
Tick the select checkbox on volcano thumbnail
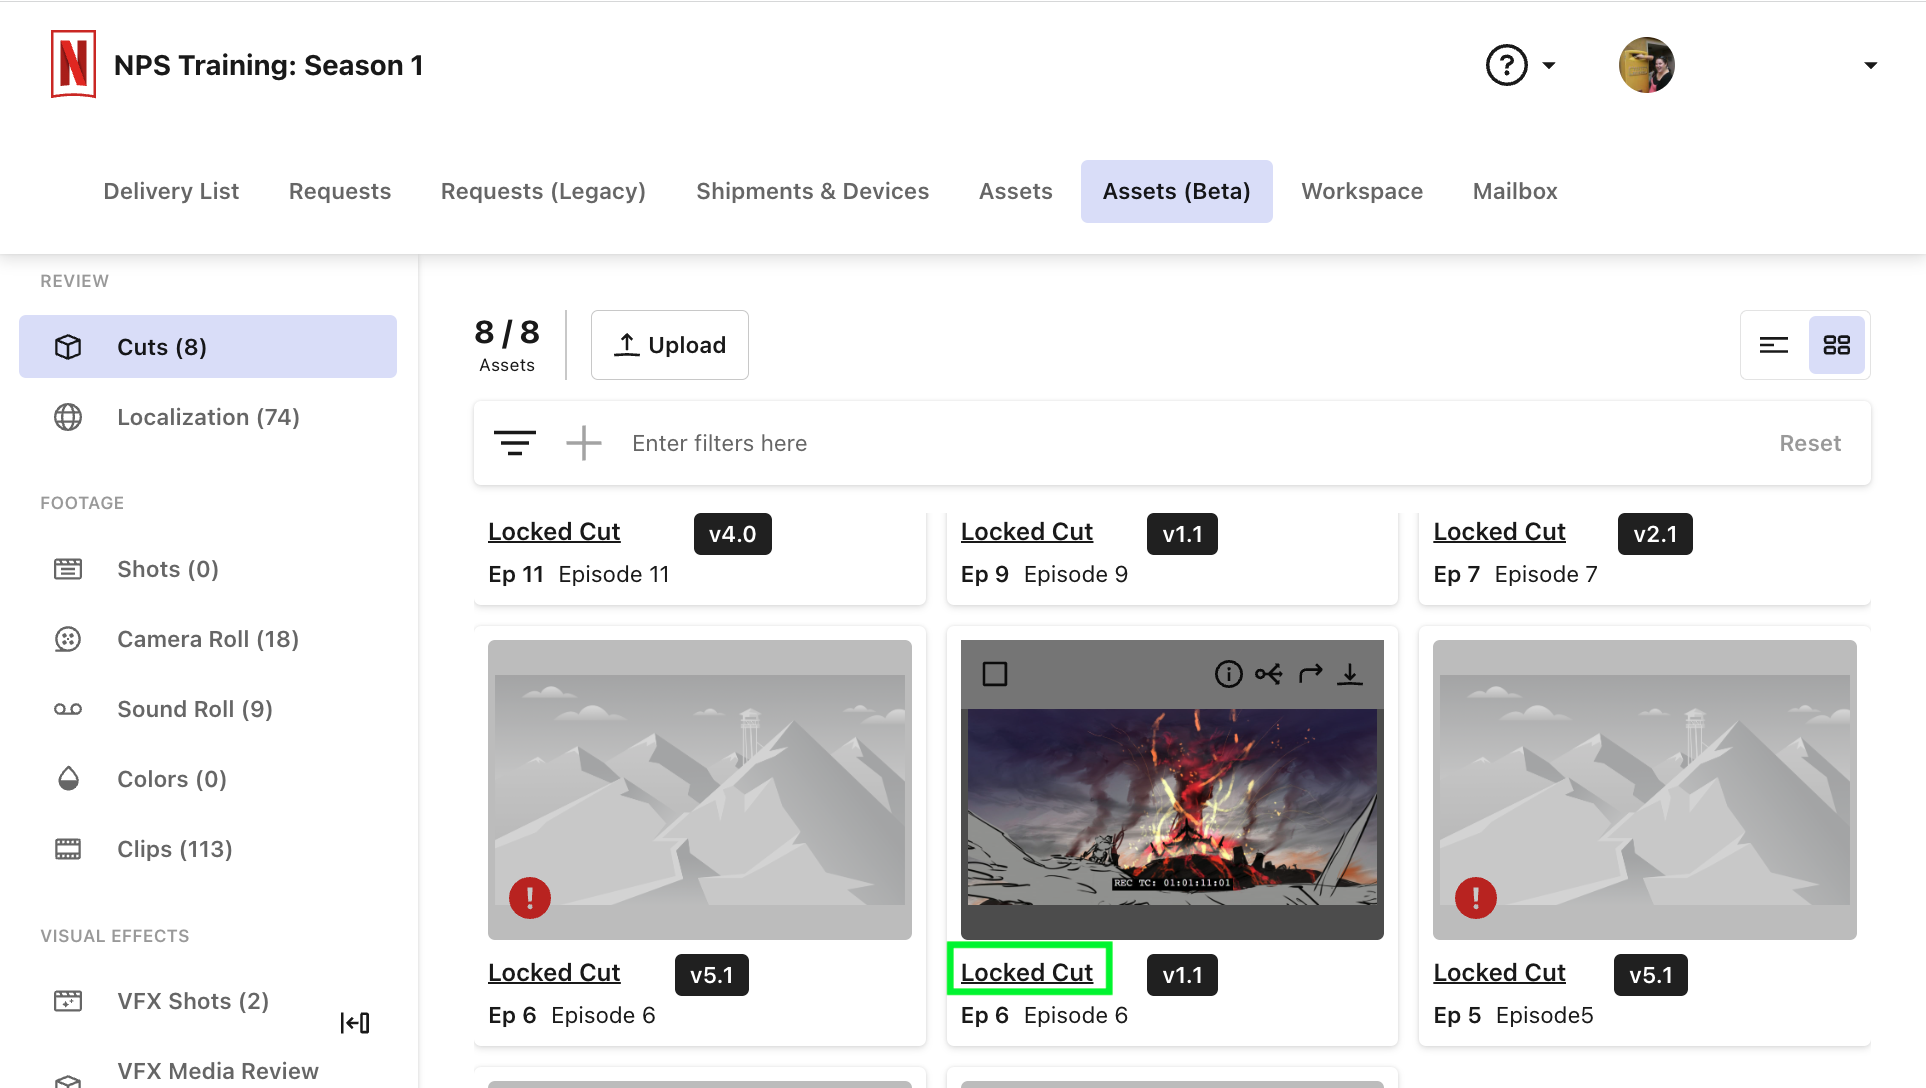tap(995, 674)
